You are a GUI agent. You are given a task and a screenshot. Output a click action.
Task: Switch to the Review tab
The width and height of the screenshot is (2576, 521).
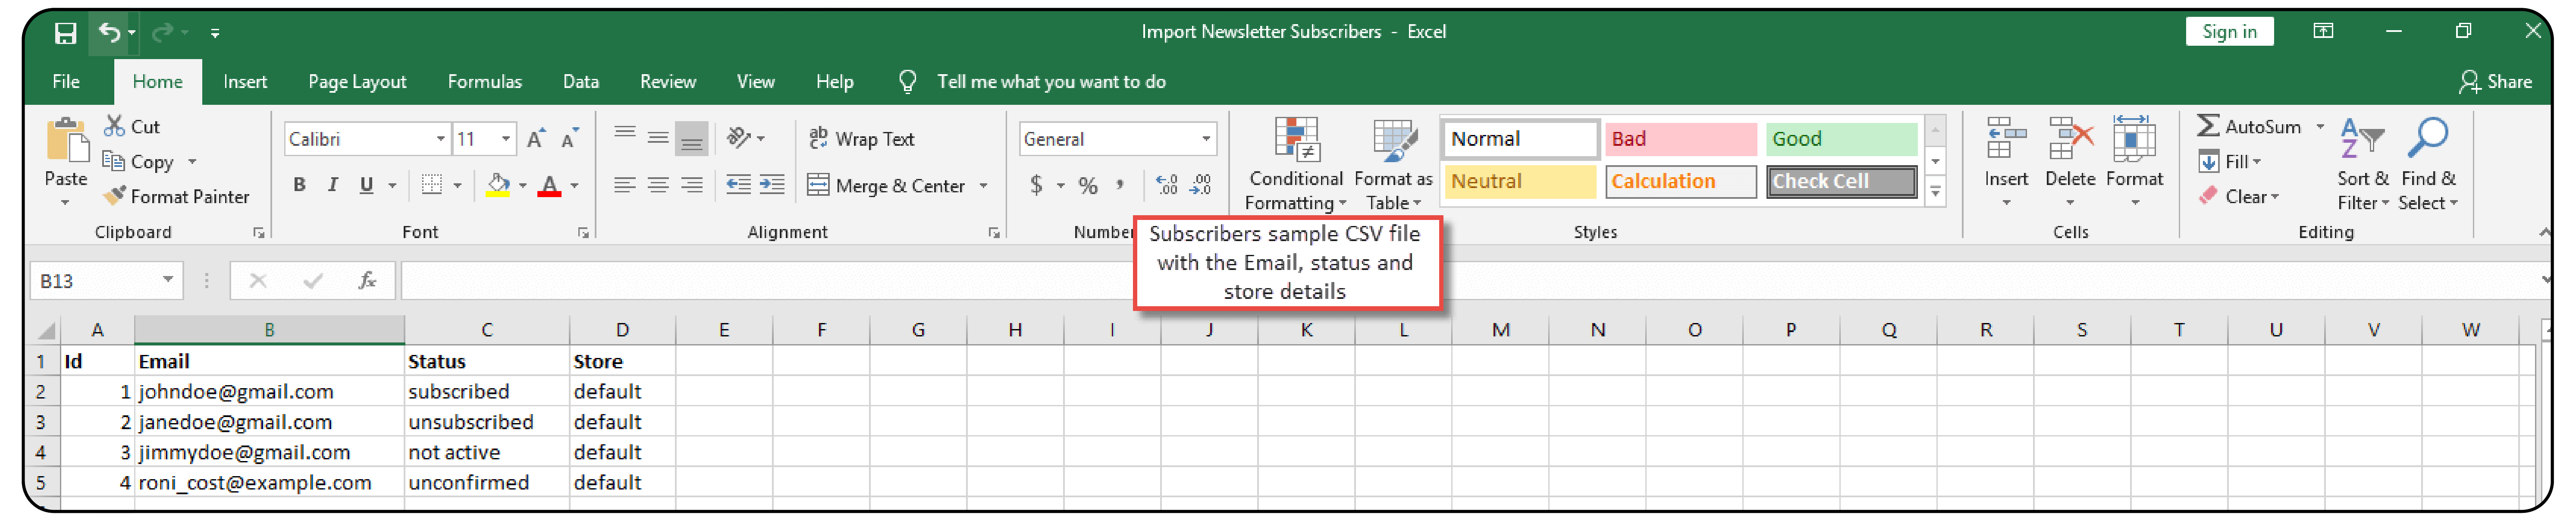coord(668,82)
